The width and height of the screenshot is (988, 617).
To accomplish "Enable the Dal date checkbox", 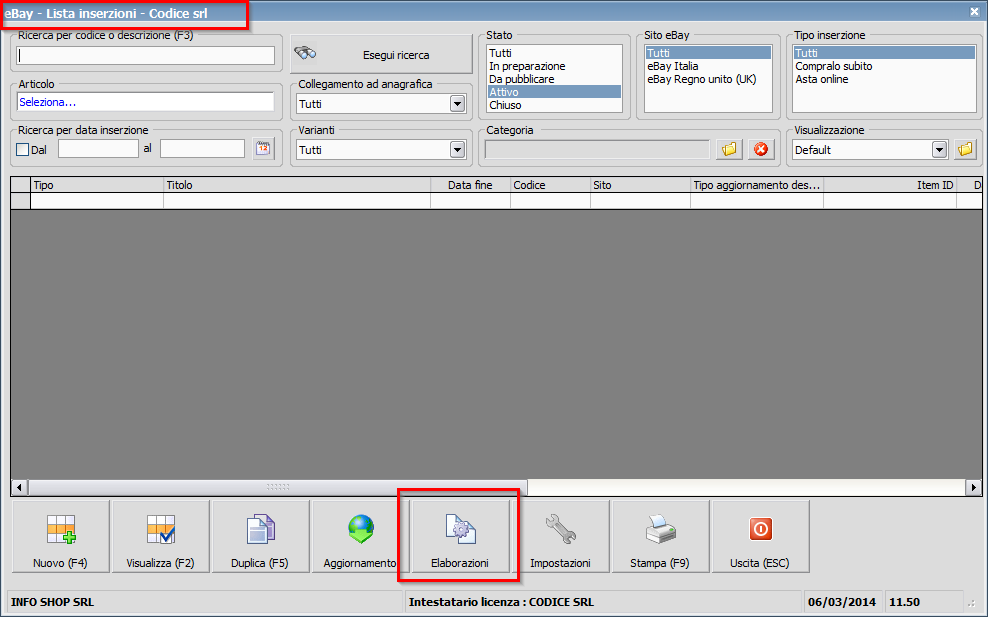I will point(23,149).
